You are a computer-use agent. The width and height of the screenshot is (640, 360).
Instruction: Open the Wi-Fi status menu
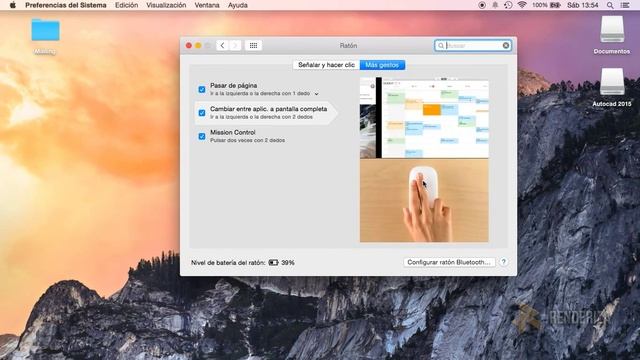pyautogui.click(x=522, y=5)
